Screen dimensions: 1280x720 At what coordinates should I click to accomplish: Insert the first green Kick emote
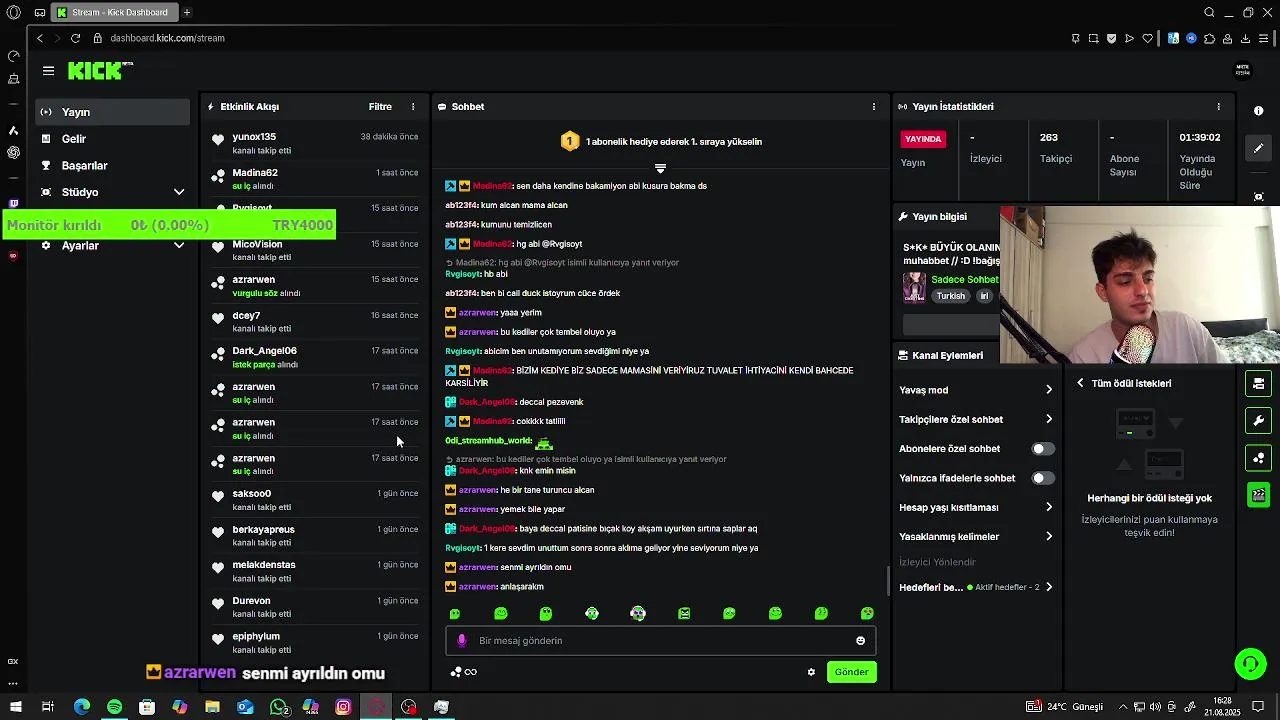click(x=455, y=614)
